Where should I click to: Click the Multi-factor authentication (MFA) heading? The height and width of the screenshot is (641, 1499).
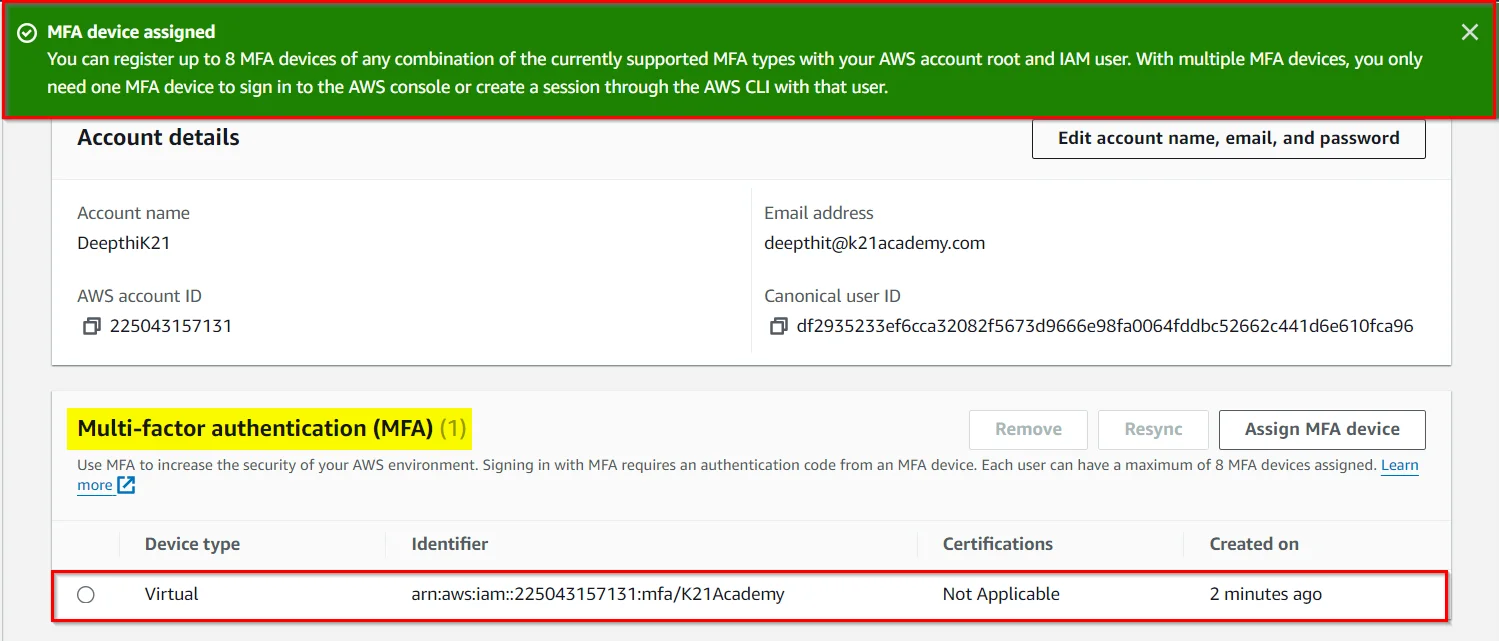[255, 429]
